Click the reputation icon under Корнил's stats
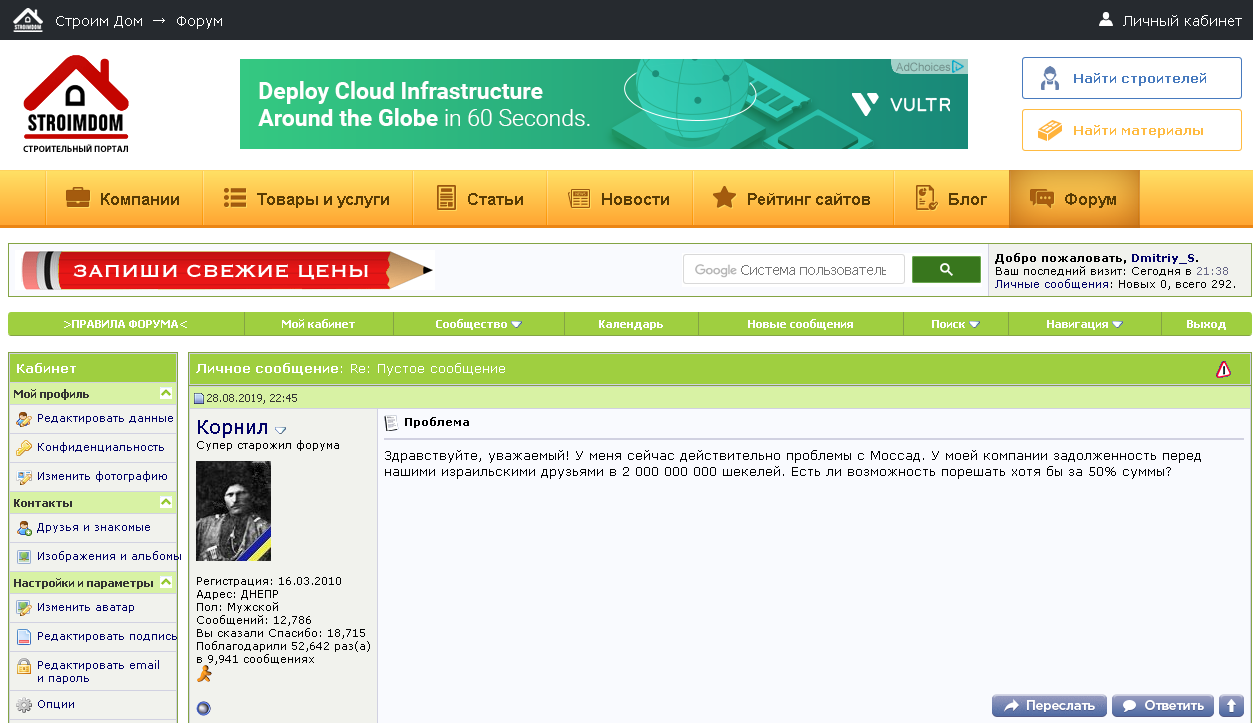 point(204,675)
